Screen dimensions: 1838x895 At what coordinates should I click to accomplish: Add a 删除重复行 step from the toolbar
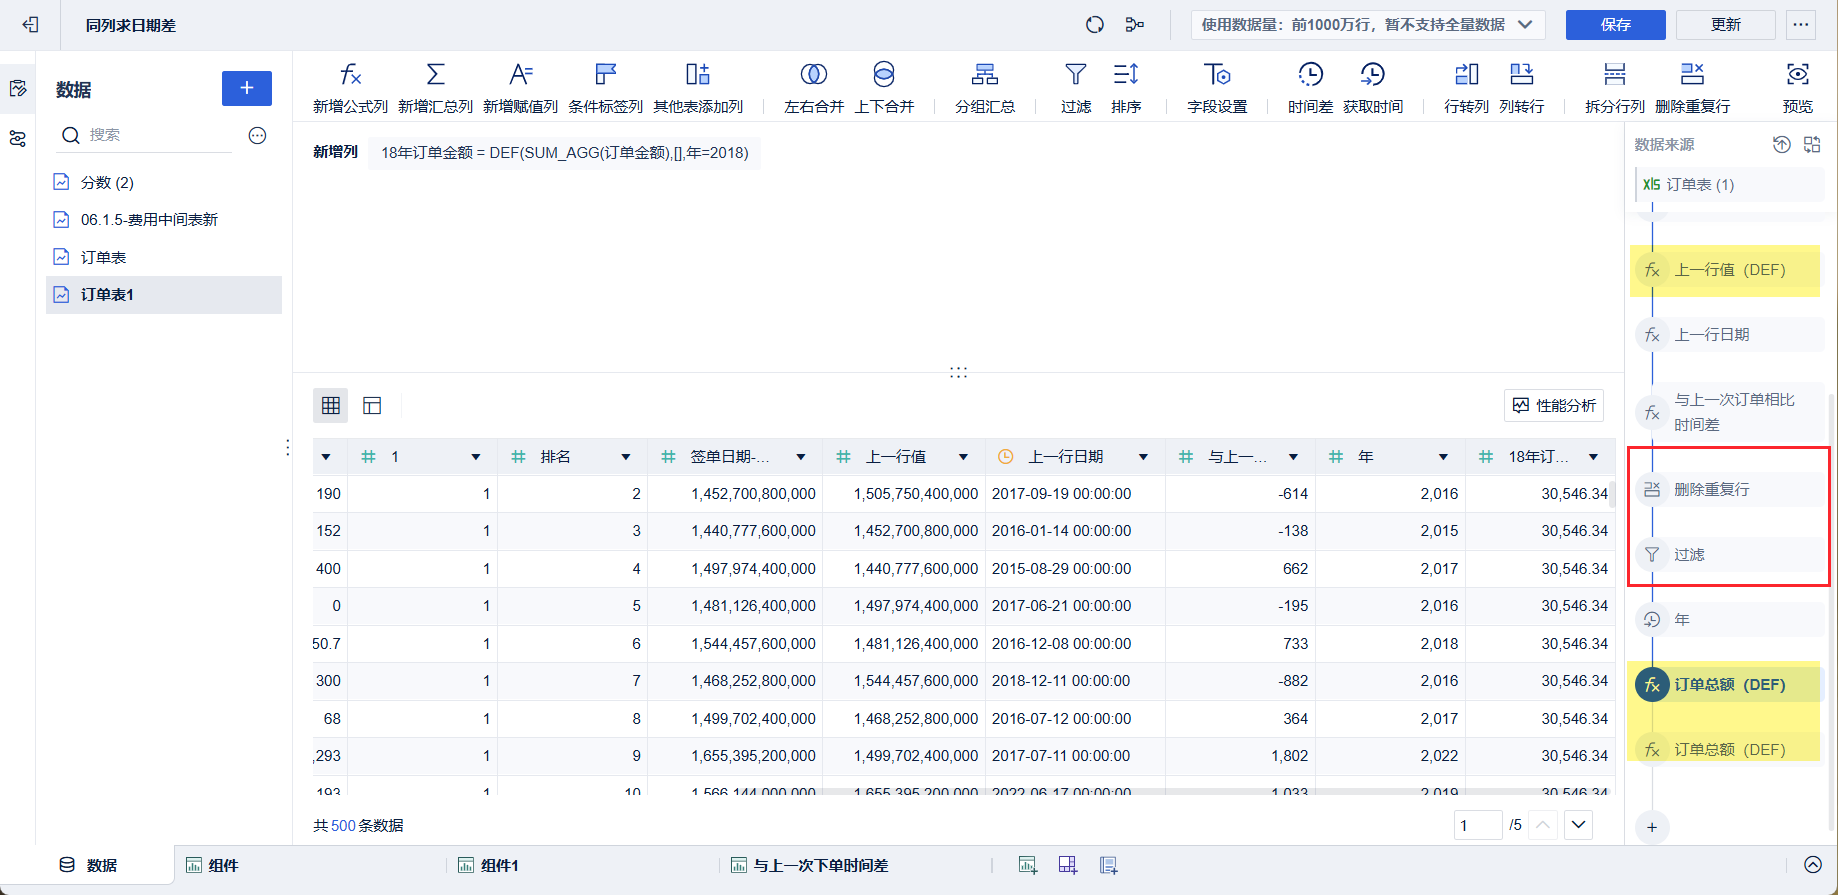(1692, 87)
